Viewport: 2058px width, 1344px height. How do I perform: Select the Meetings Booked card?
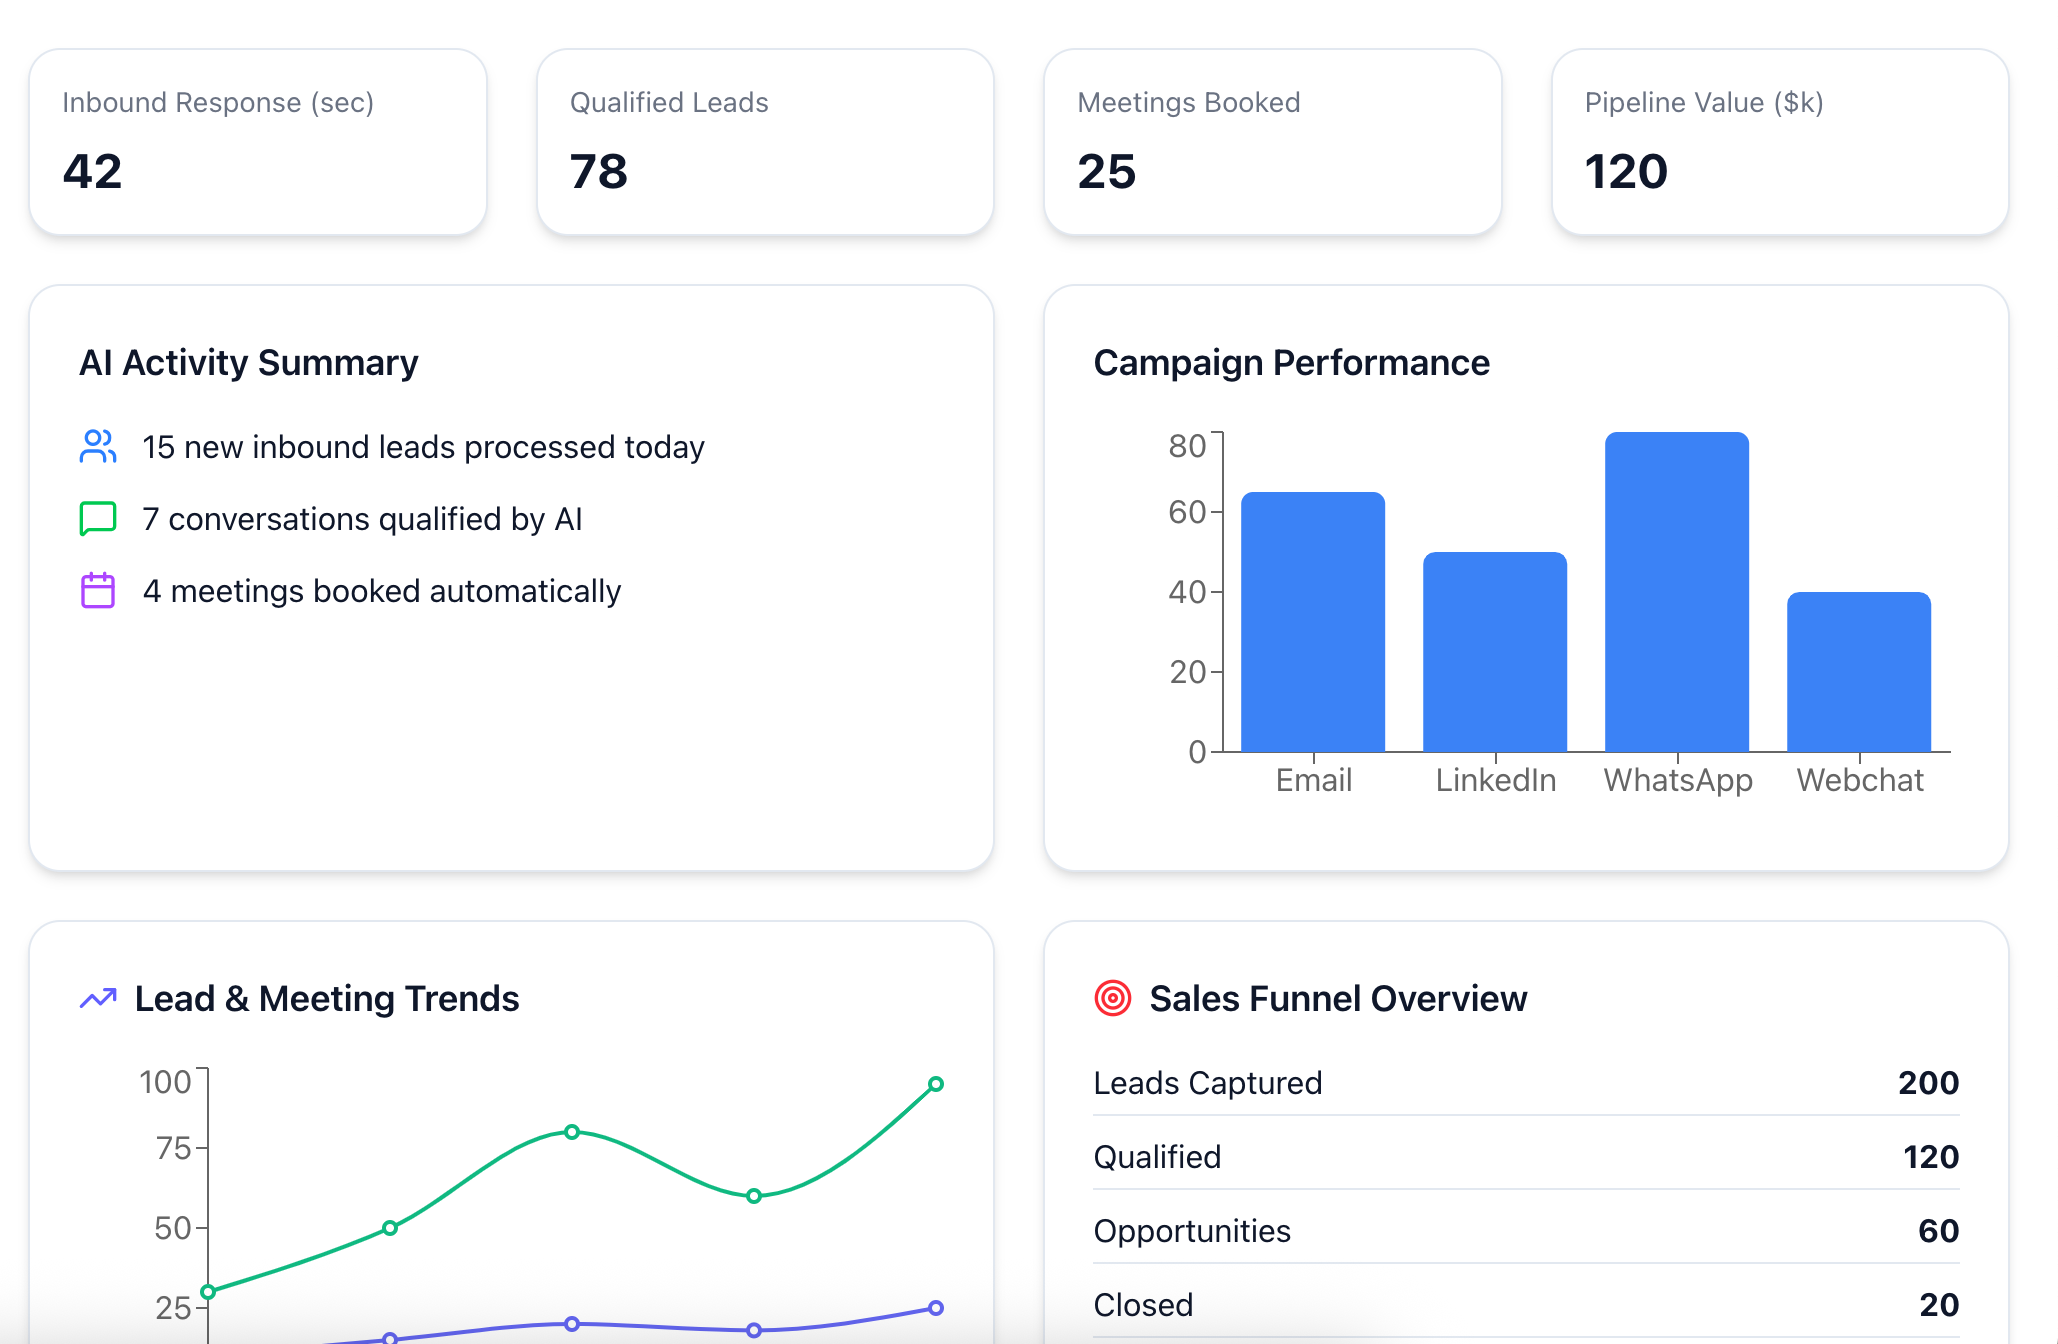point(1272,142)
